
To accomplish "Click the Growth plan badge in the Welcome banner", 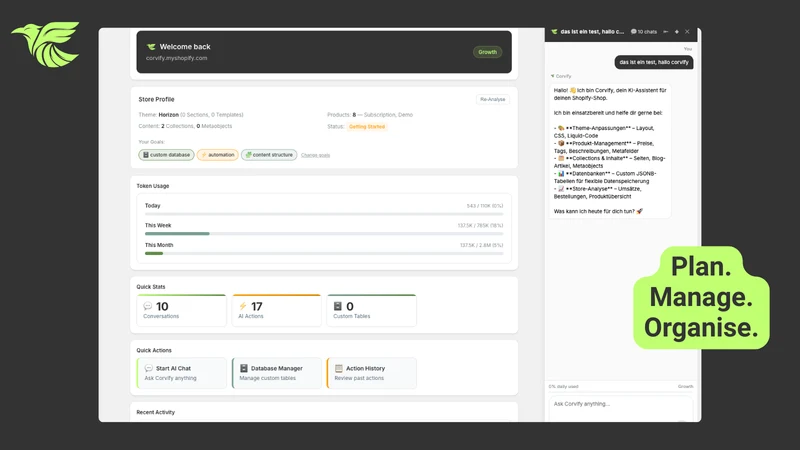I will (487, 52).
